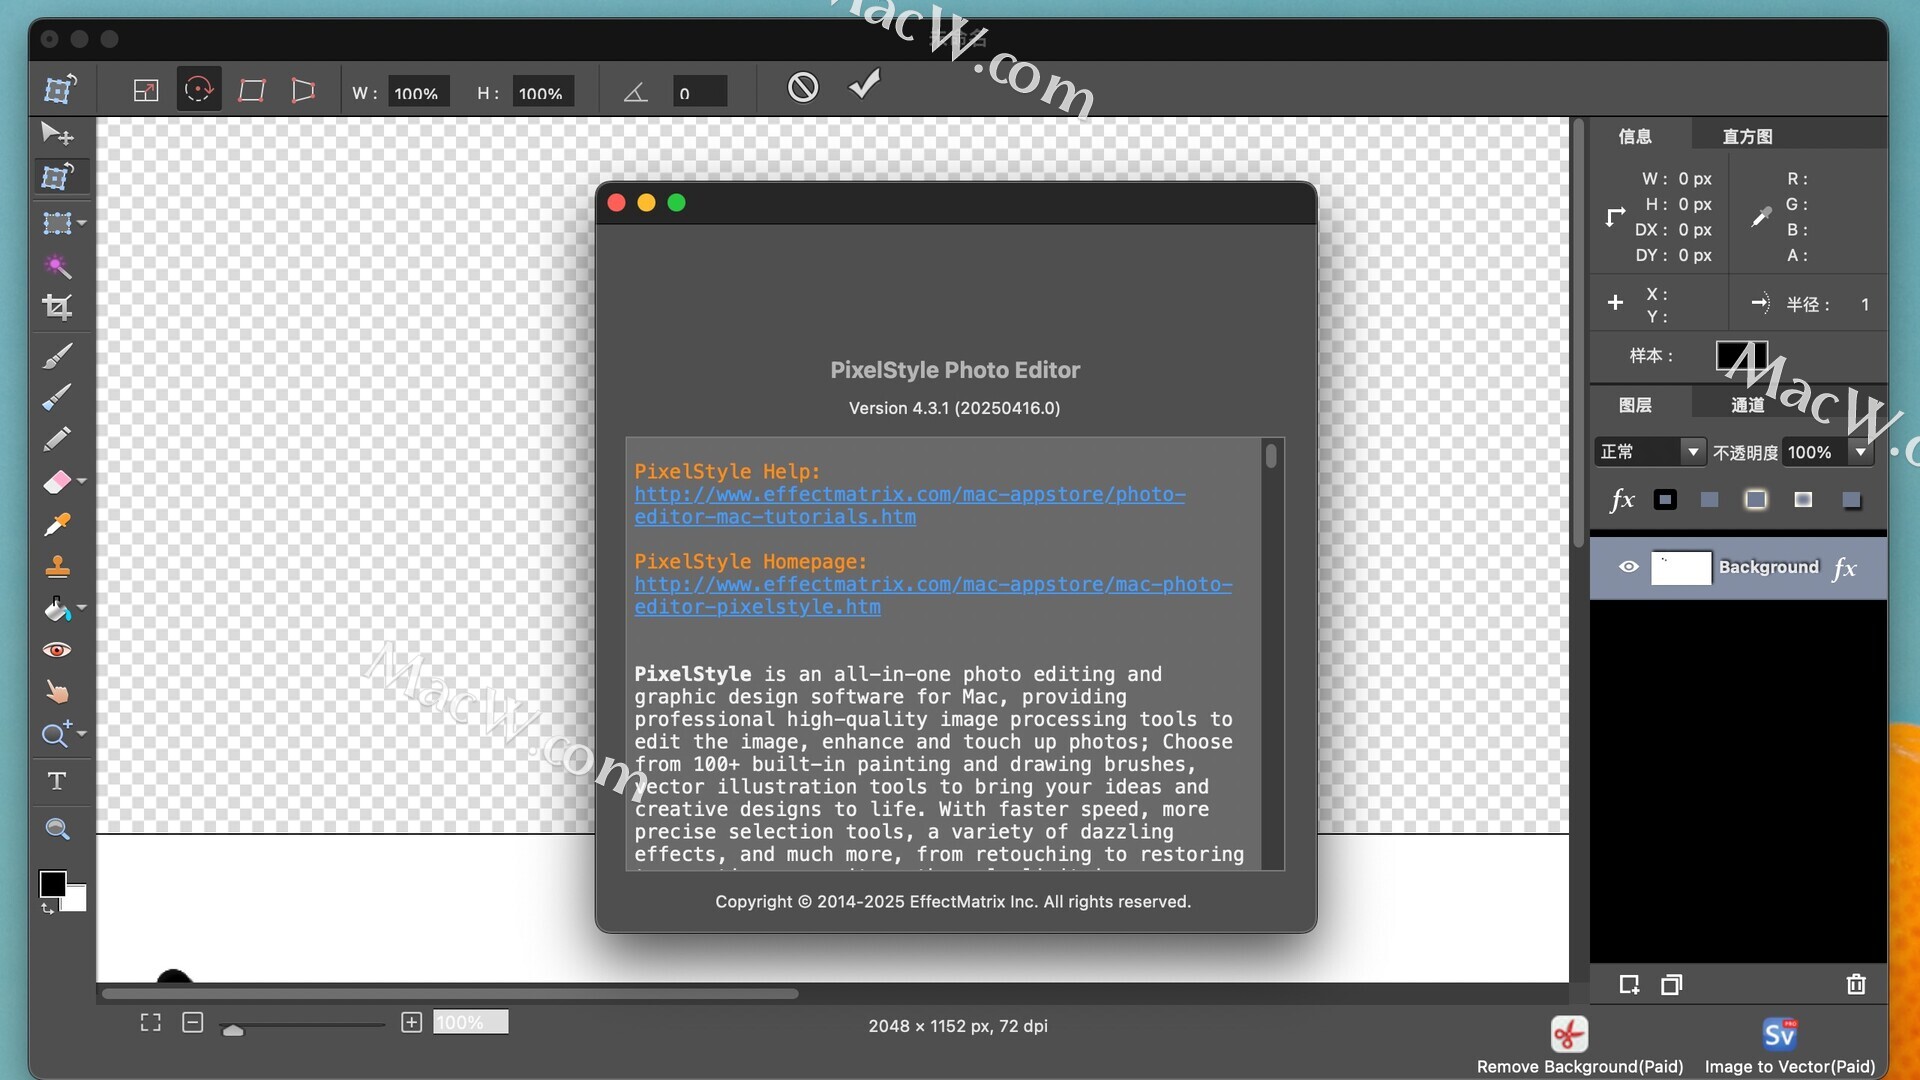Open the 不透明度 opacity dropdown arrow
The image size is (1920, 1080).
coord(1861,452)
